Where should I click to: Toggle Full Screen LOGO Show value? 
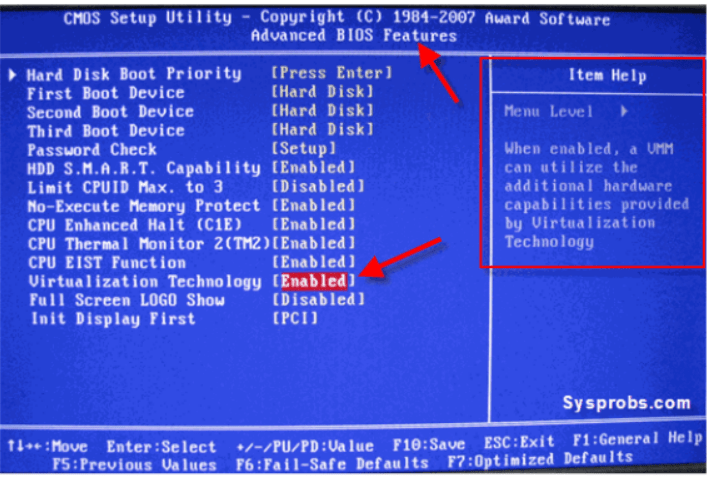coord(318,300)
